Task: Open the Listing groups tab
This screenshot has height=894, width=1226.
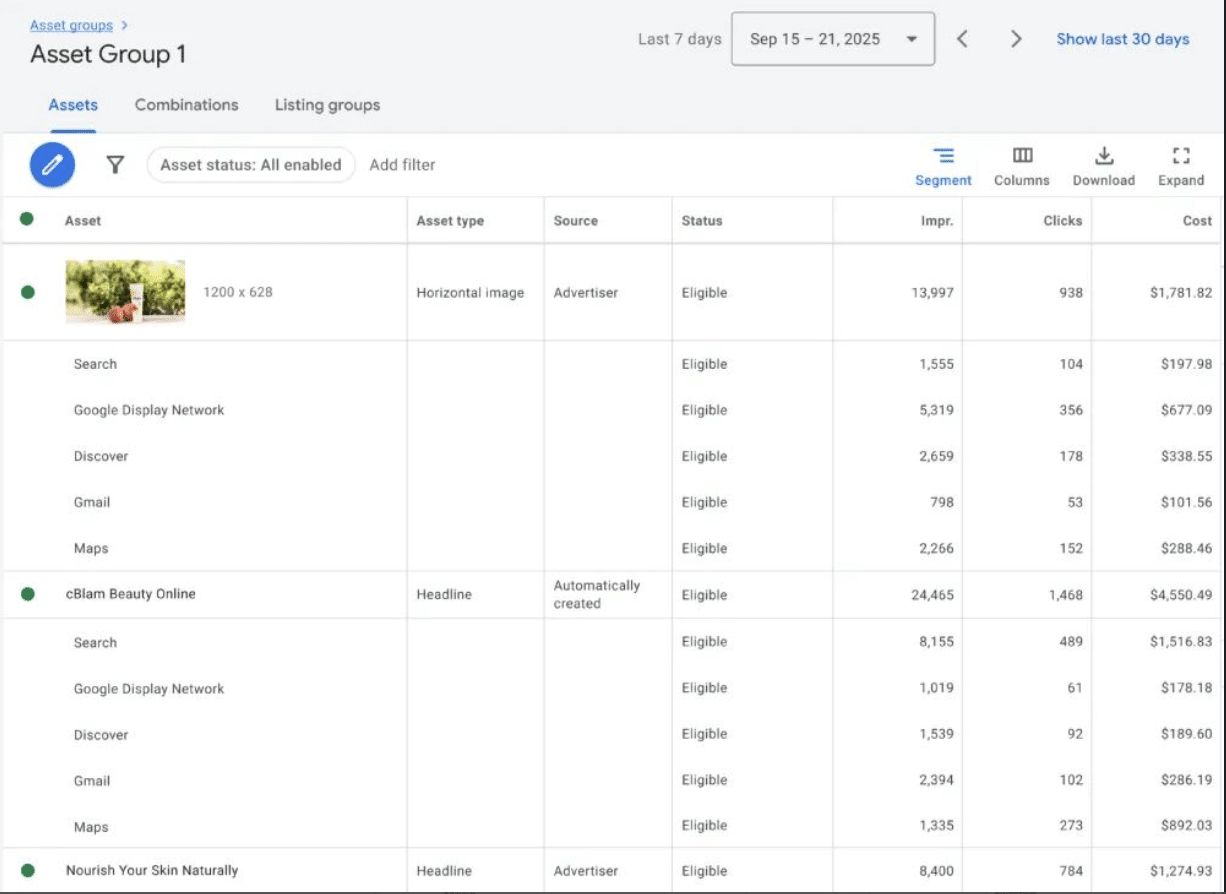Action: [327, 104]
